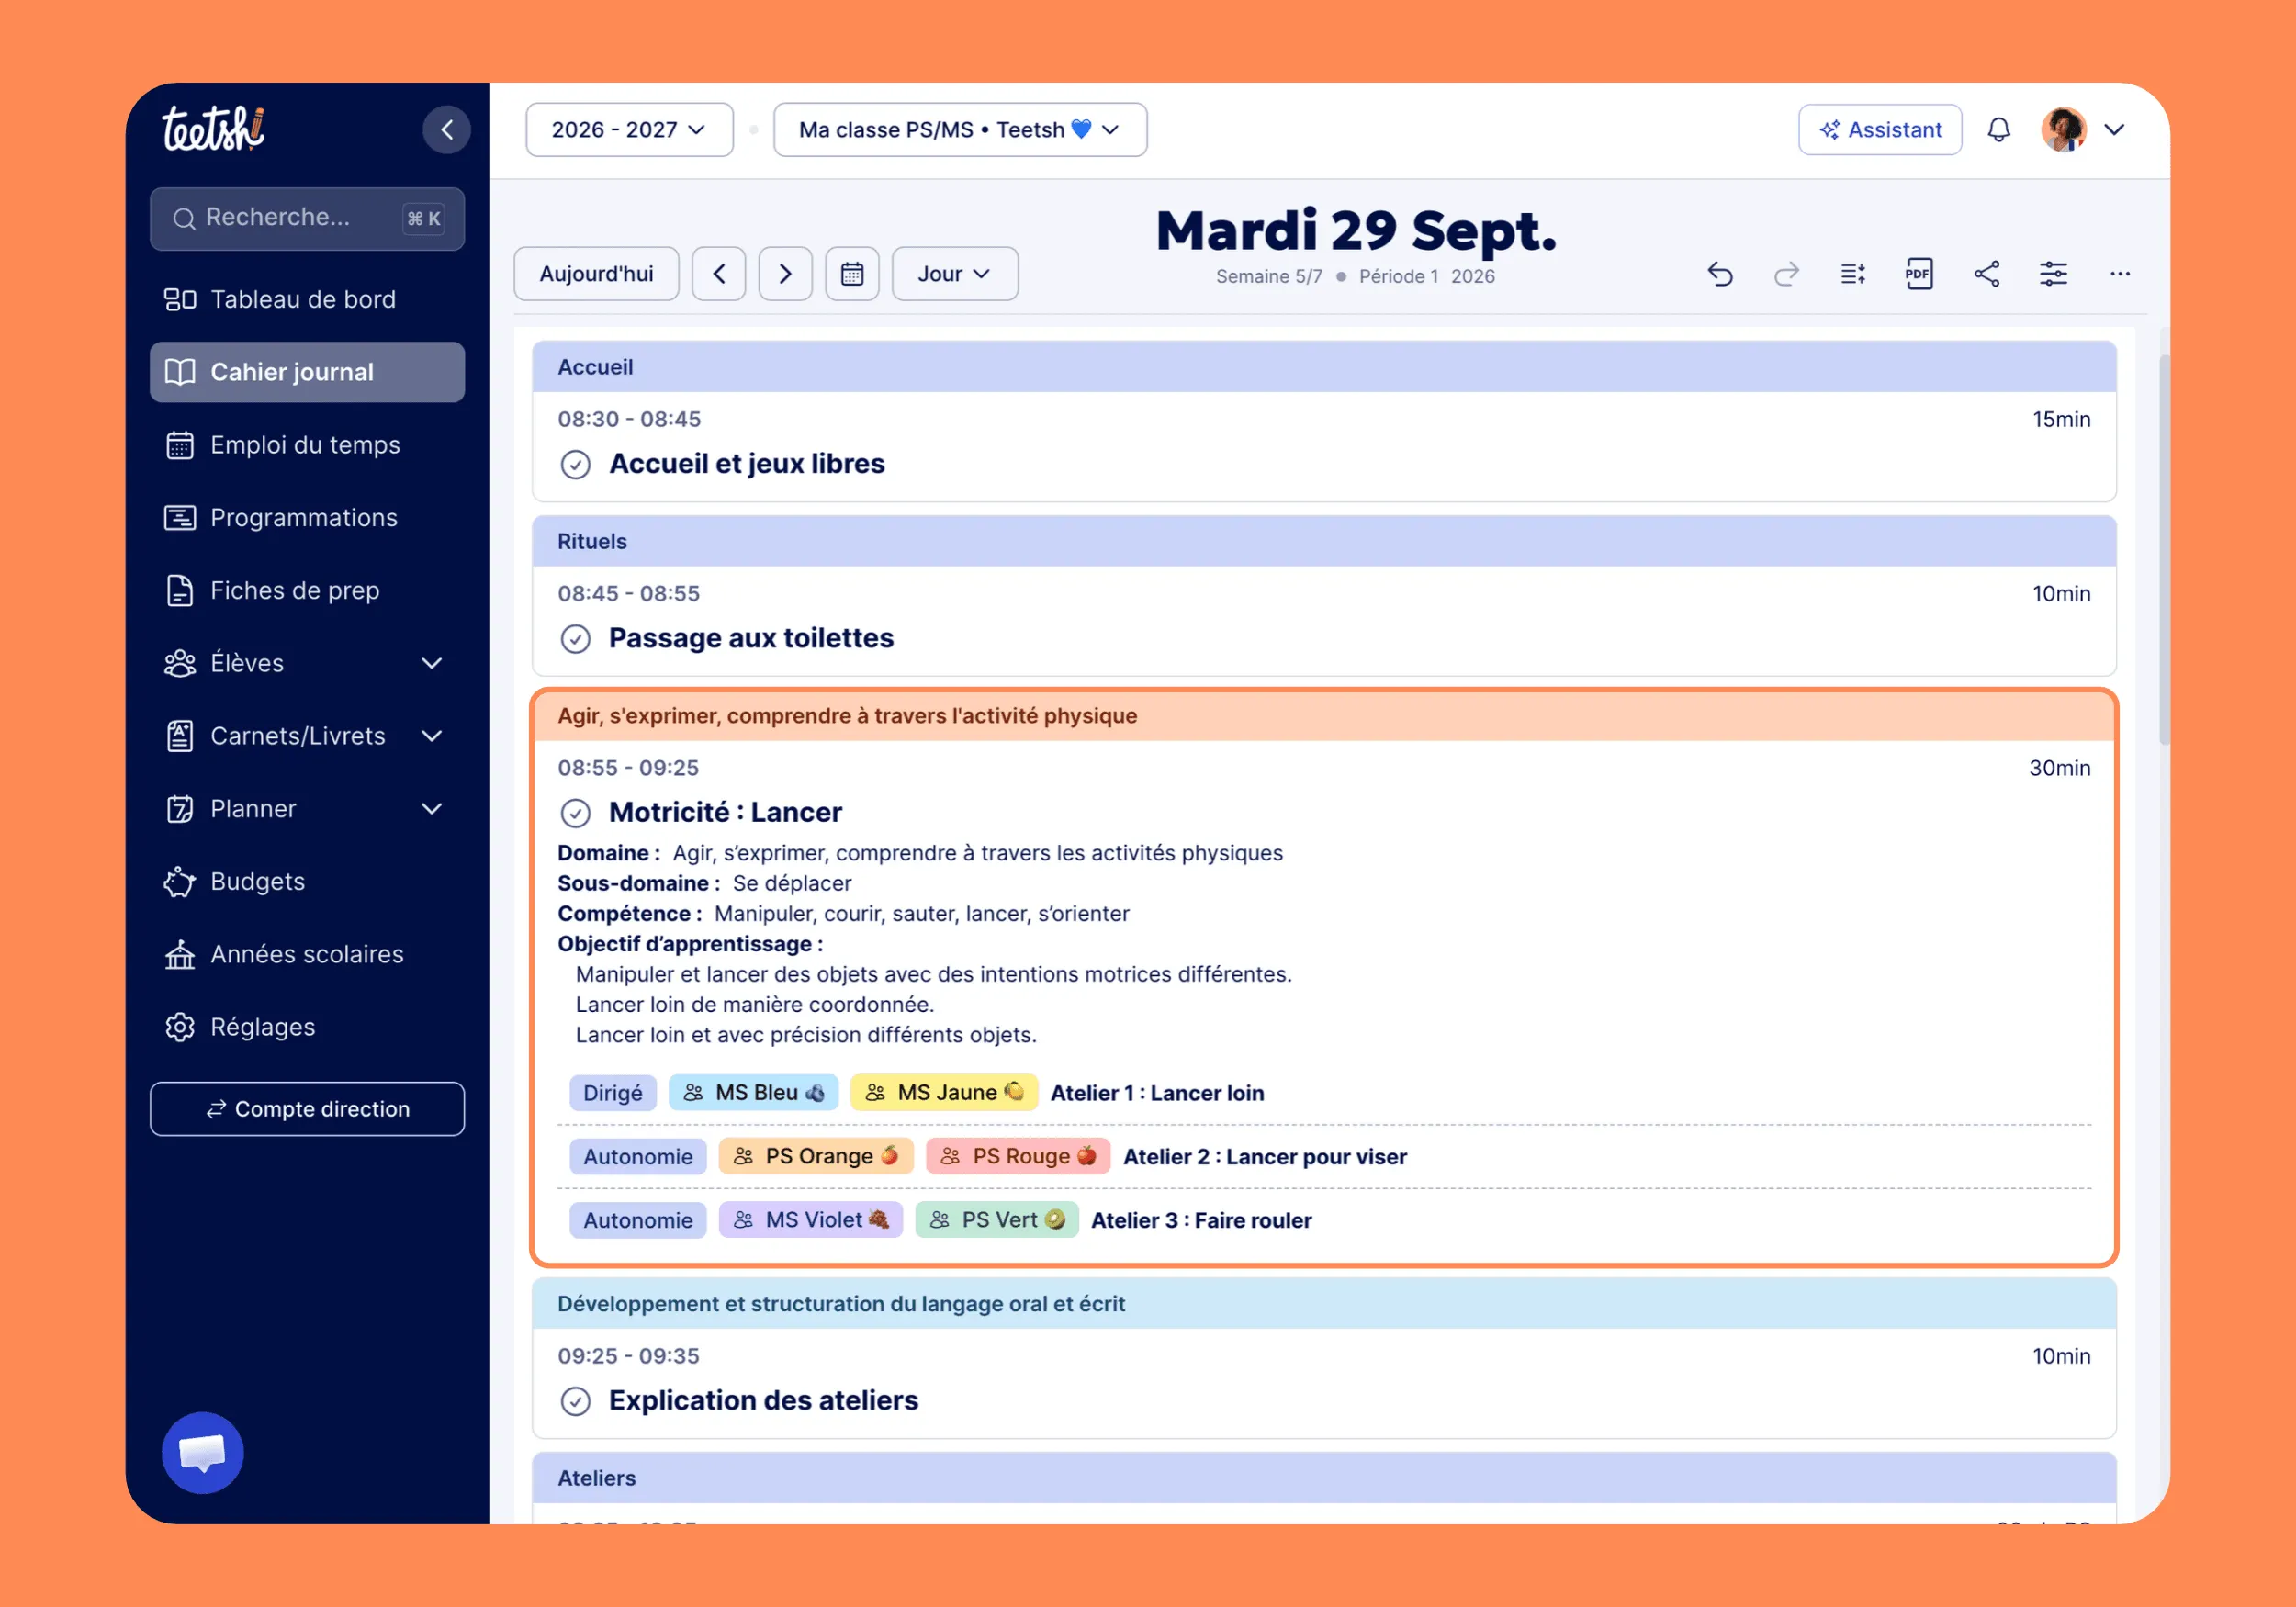Open Réglages settings
This screenshot has width=2296, height=1607.
pos(307,1027)
